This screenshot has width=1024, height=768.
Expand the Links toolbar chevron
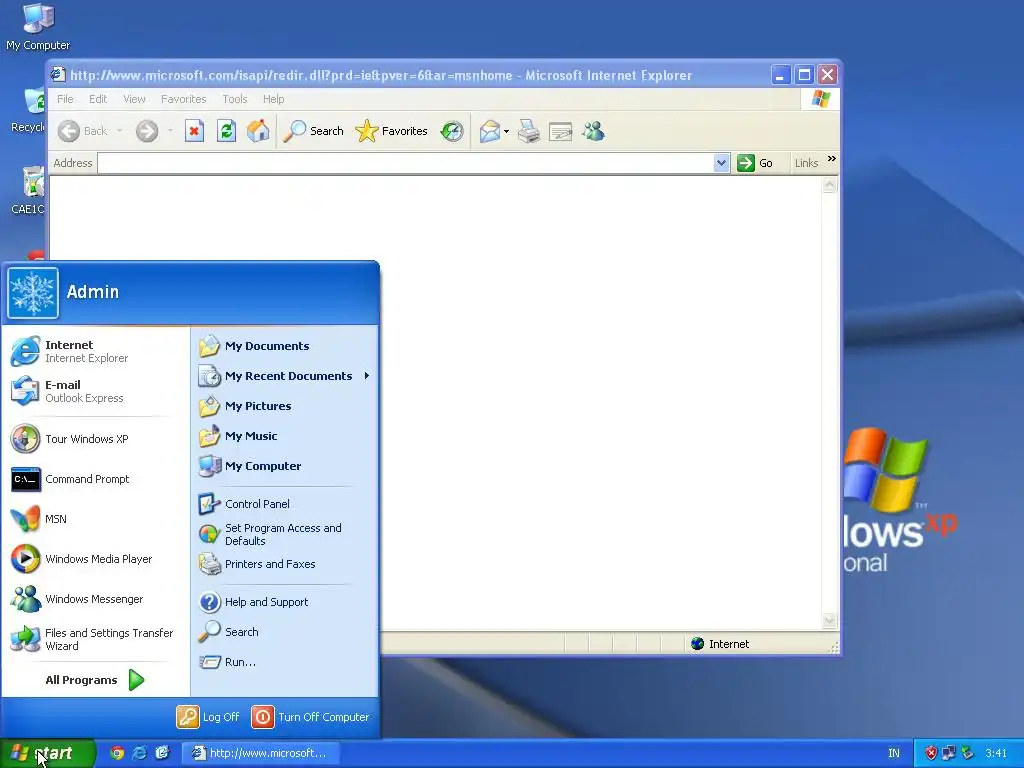pos(831,159)
